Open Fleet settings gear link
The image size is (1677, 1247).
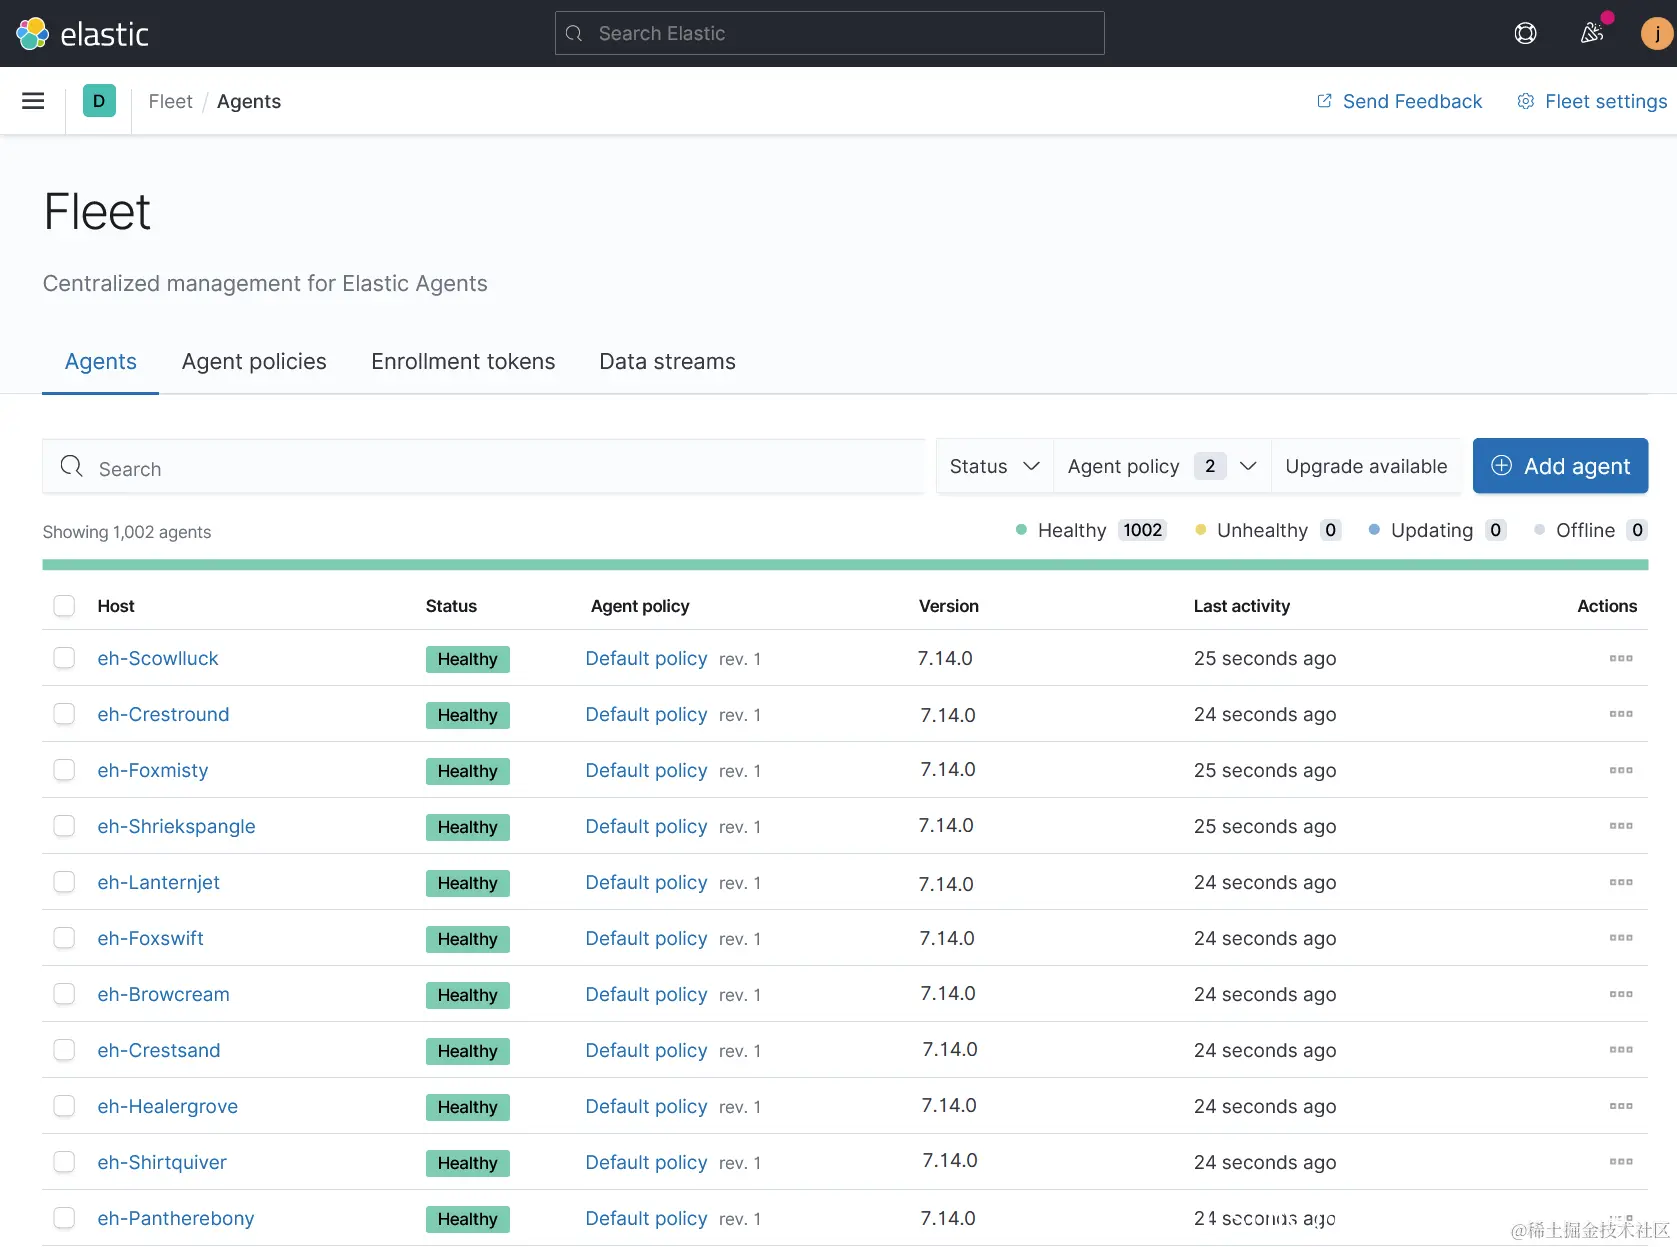pyautogui.click(x=1592, y=101)
